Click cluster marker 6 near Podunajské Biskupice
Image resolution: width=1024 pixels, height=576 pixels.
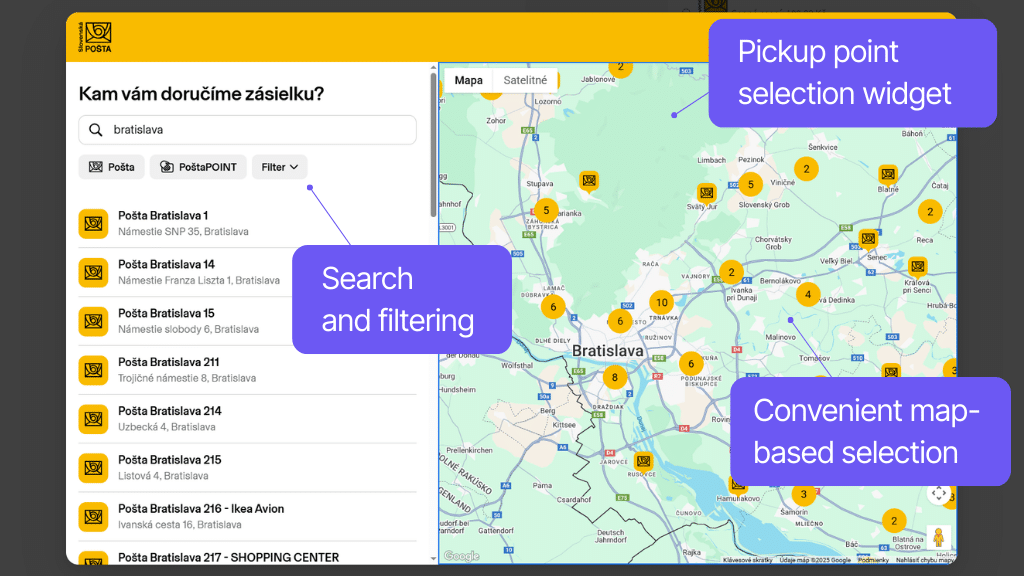pyautogui.click(x=691, y=364)
